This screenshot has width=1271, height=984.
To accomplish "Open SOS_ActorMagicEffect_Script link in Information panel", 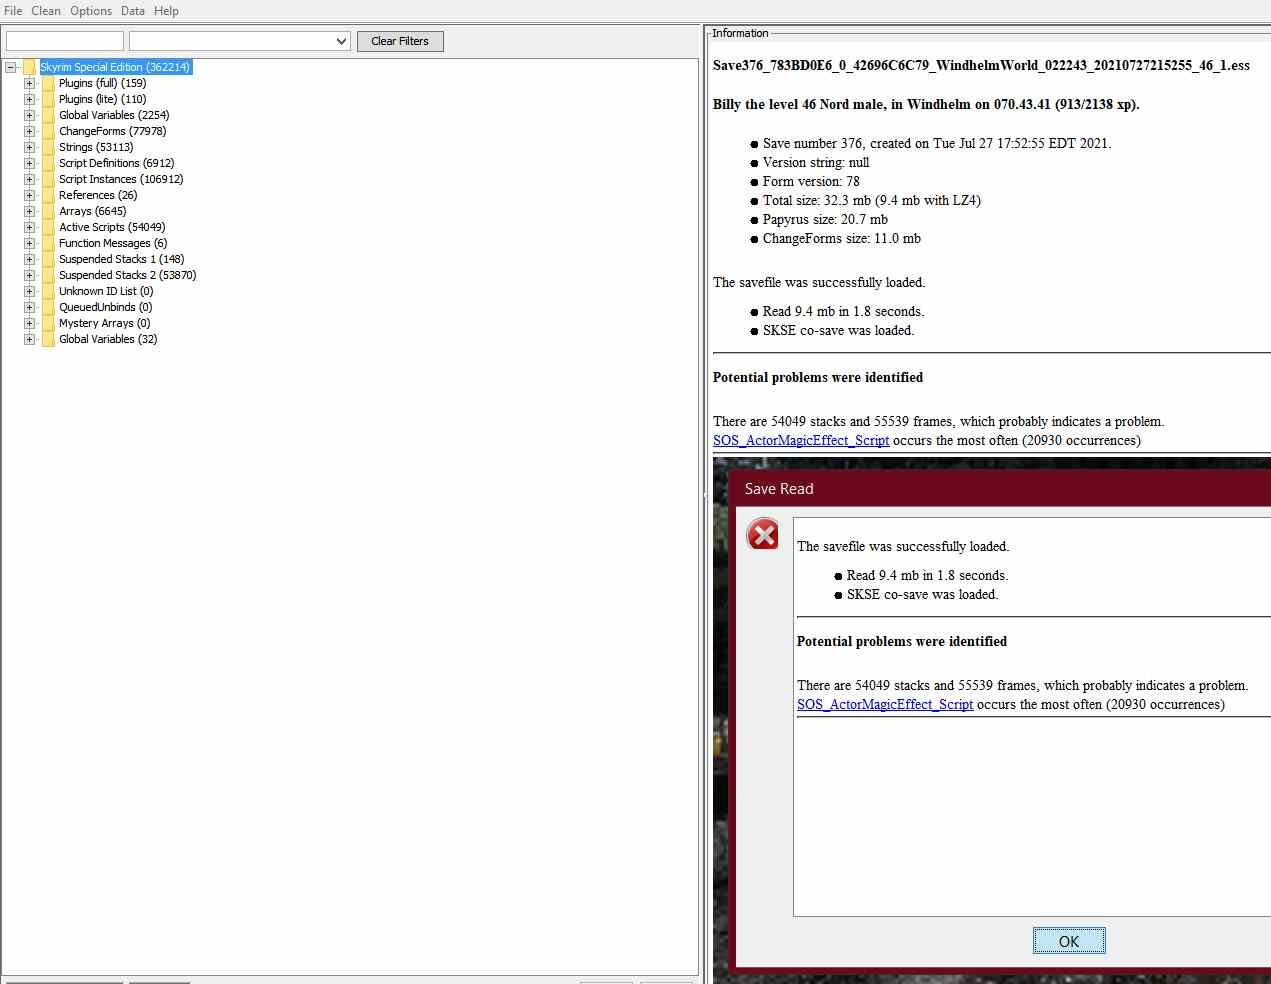I will (x=801, y=440).
